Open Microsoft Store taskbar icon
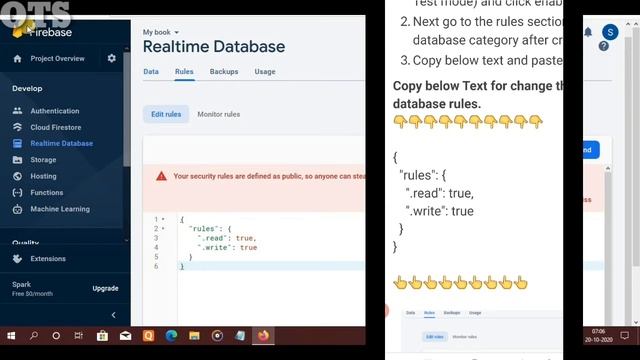 (x=102, y=336)
